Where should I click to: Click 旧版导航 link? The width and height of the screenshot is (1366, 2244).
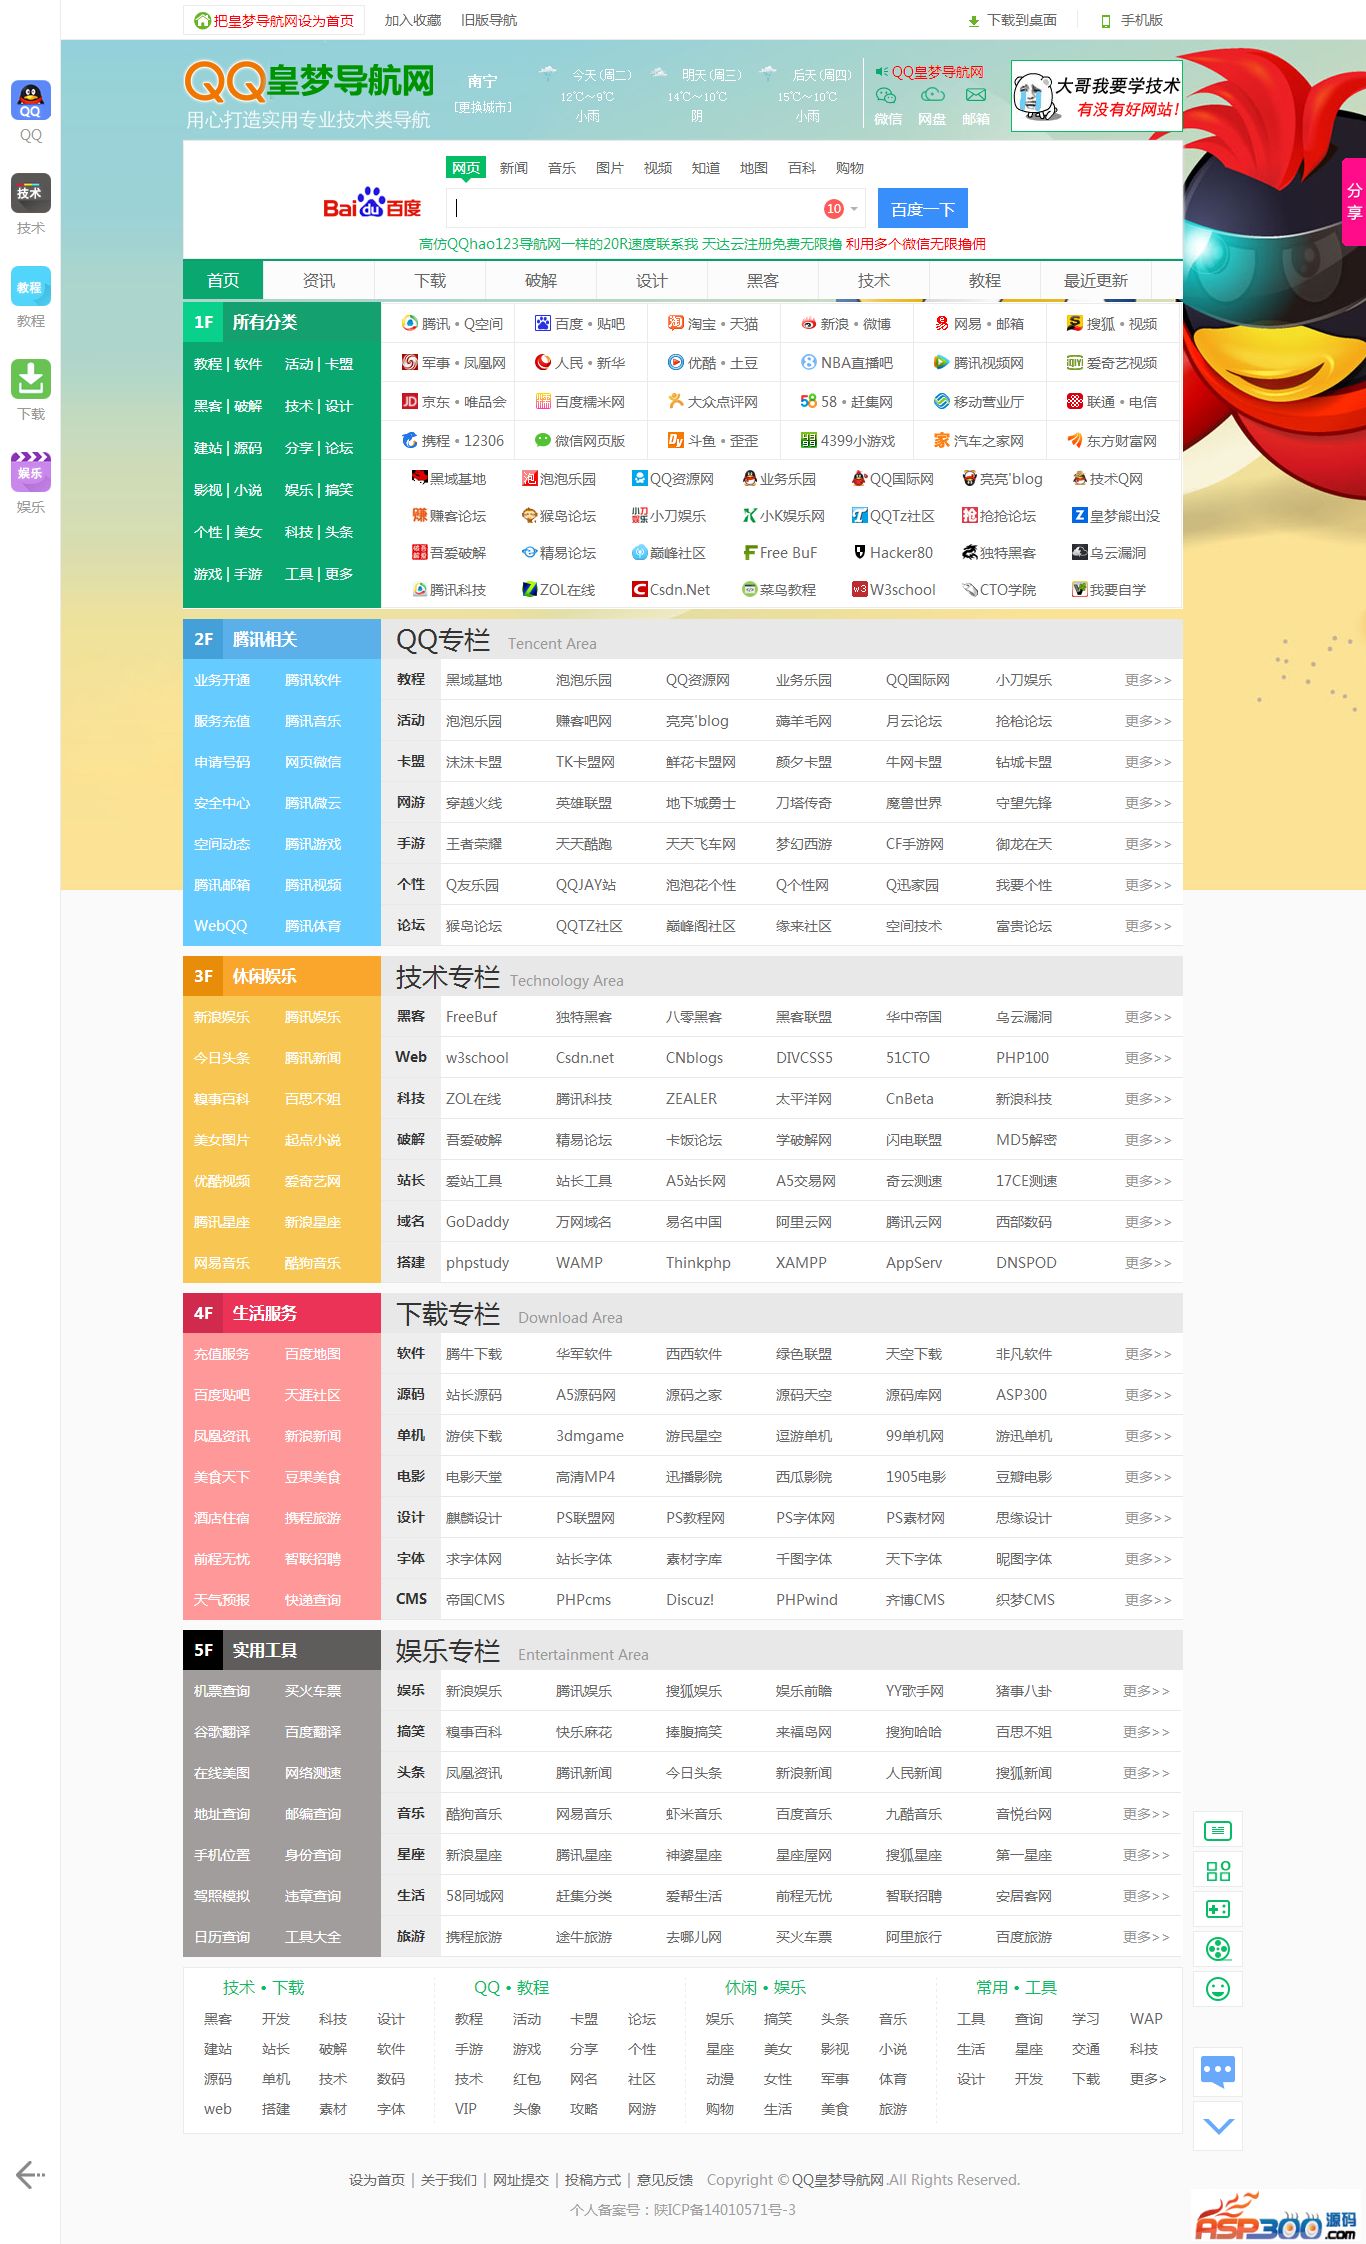click(x=489, y=20)
